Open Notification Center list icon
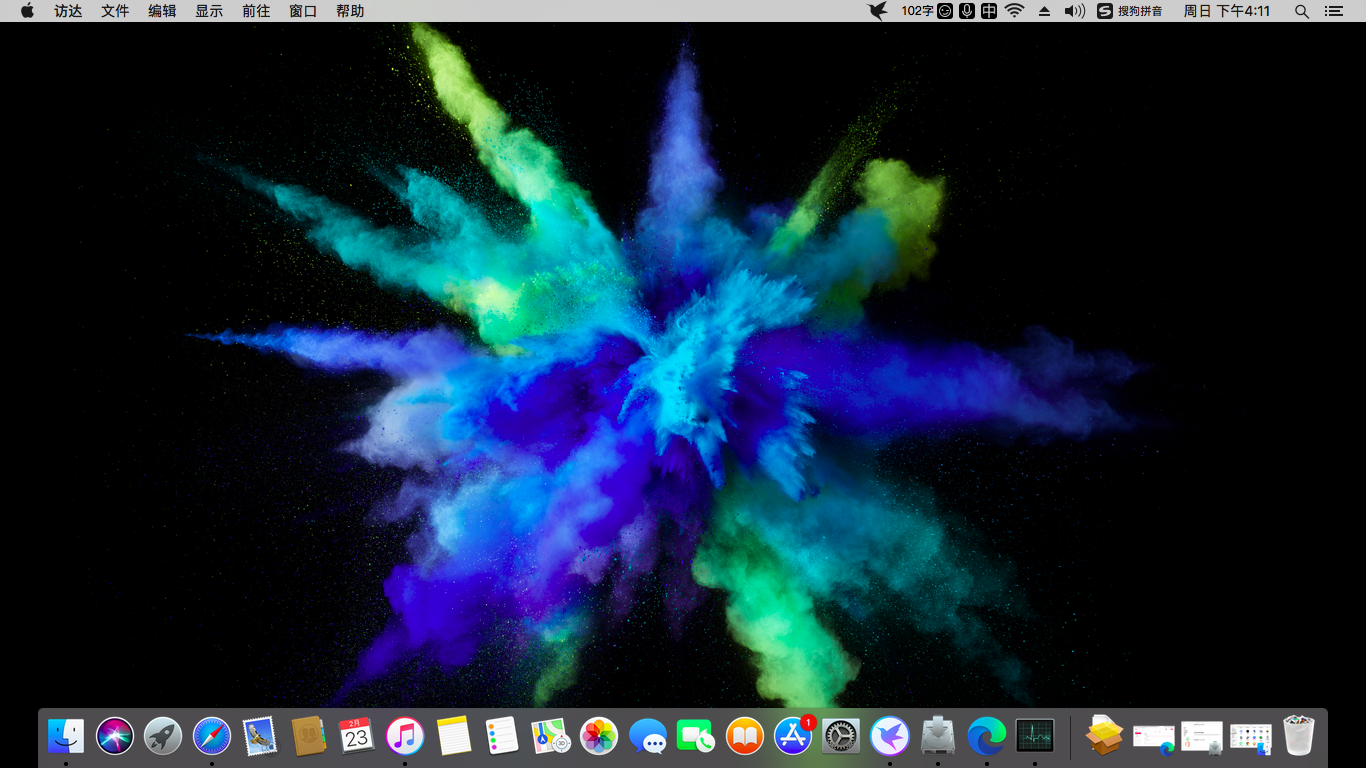Viewport: 1366px width, 768px height. tap(1333, 11)
